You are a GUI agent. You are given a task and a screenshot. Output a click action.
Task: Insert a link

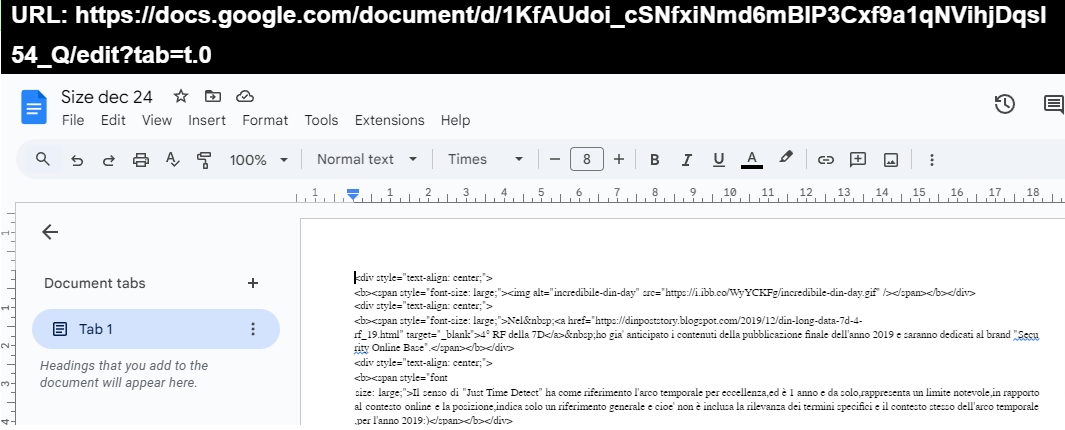click(825, 160)
